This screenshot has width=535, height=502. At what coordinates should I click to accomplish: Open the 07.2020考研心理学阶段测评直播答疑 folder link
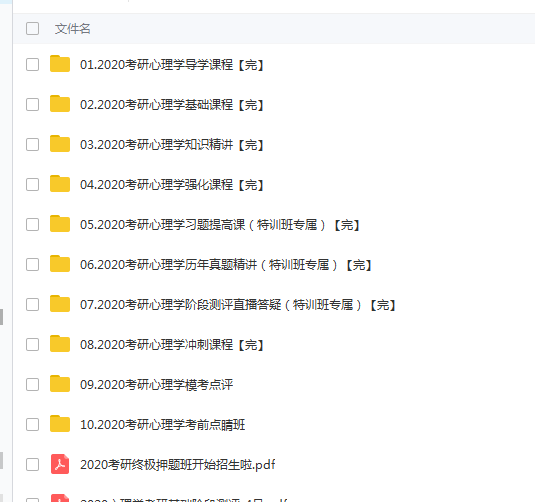[x=237, y=305]
